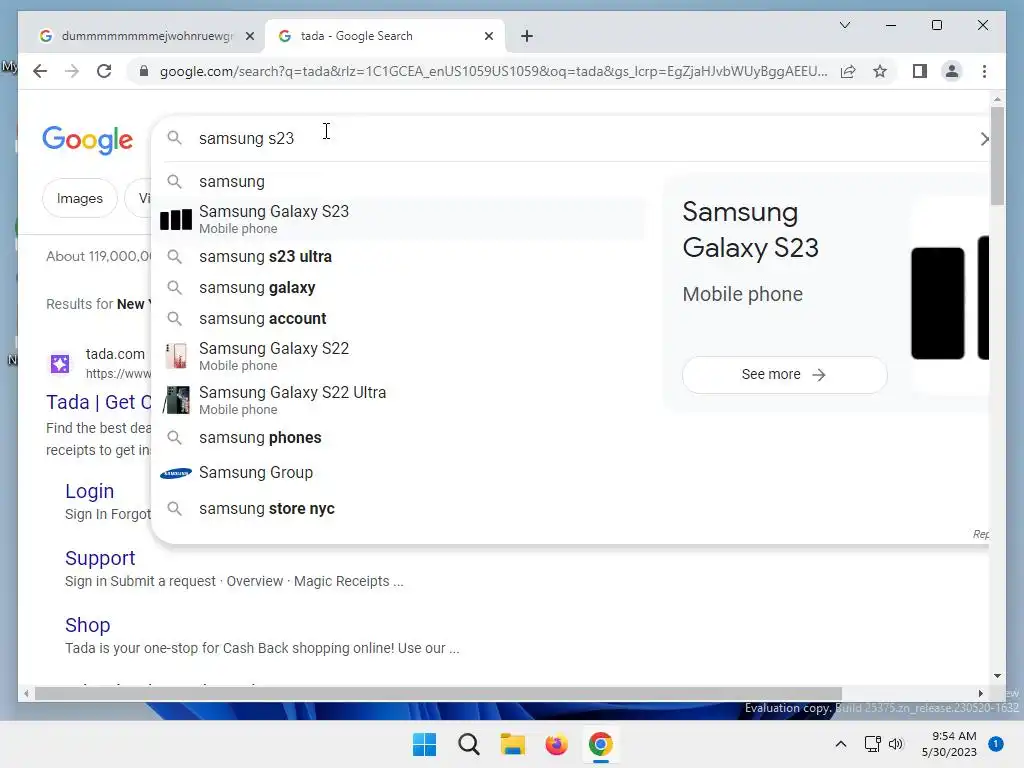Viewport: 1024px width, 768px height.
Task: Open Windows taskbar search
Action: pyautogui.click(x=468, y=744)
